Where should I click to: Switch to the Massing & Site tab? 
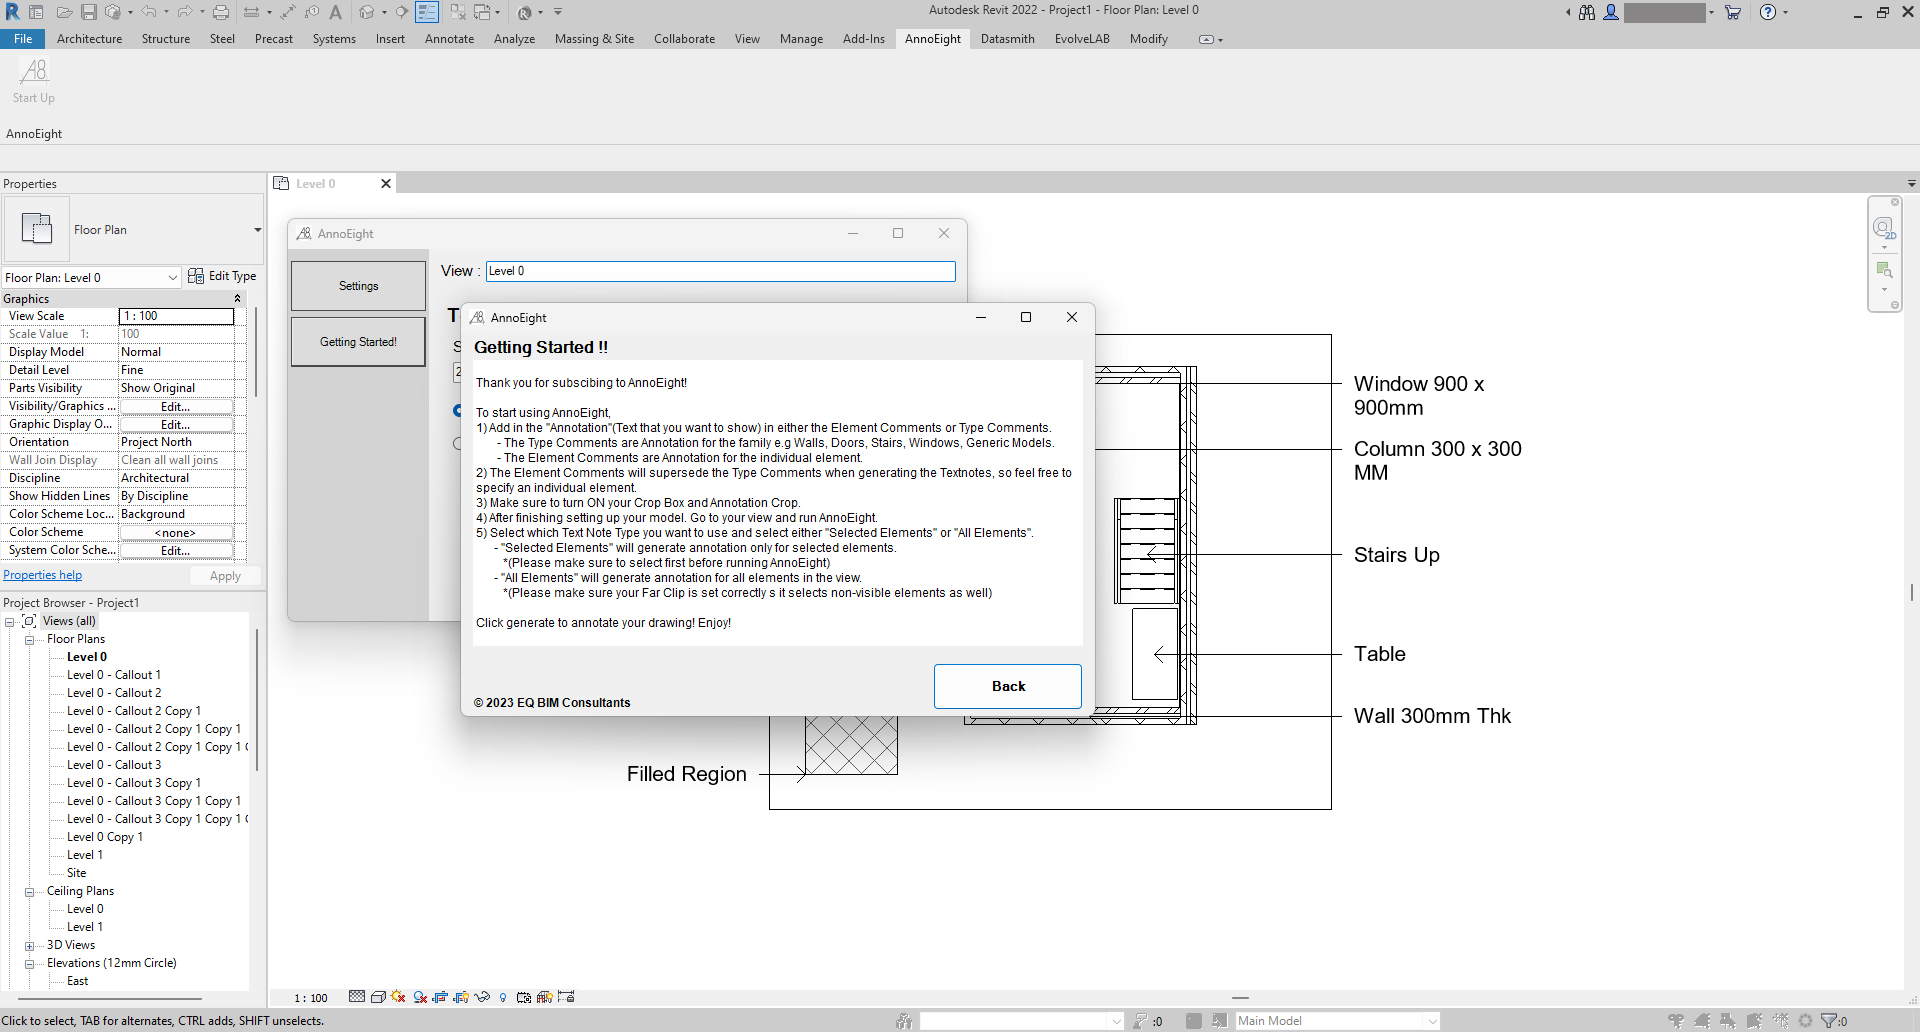point(594,39)
